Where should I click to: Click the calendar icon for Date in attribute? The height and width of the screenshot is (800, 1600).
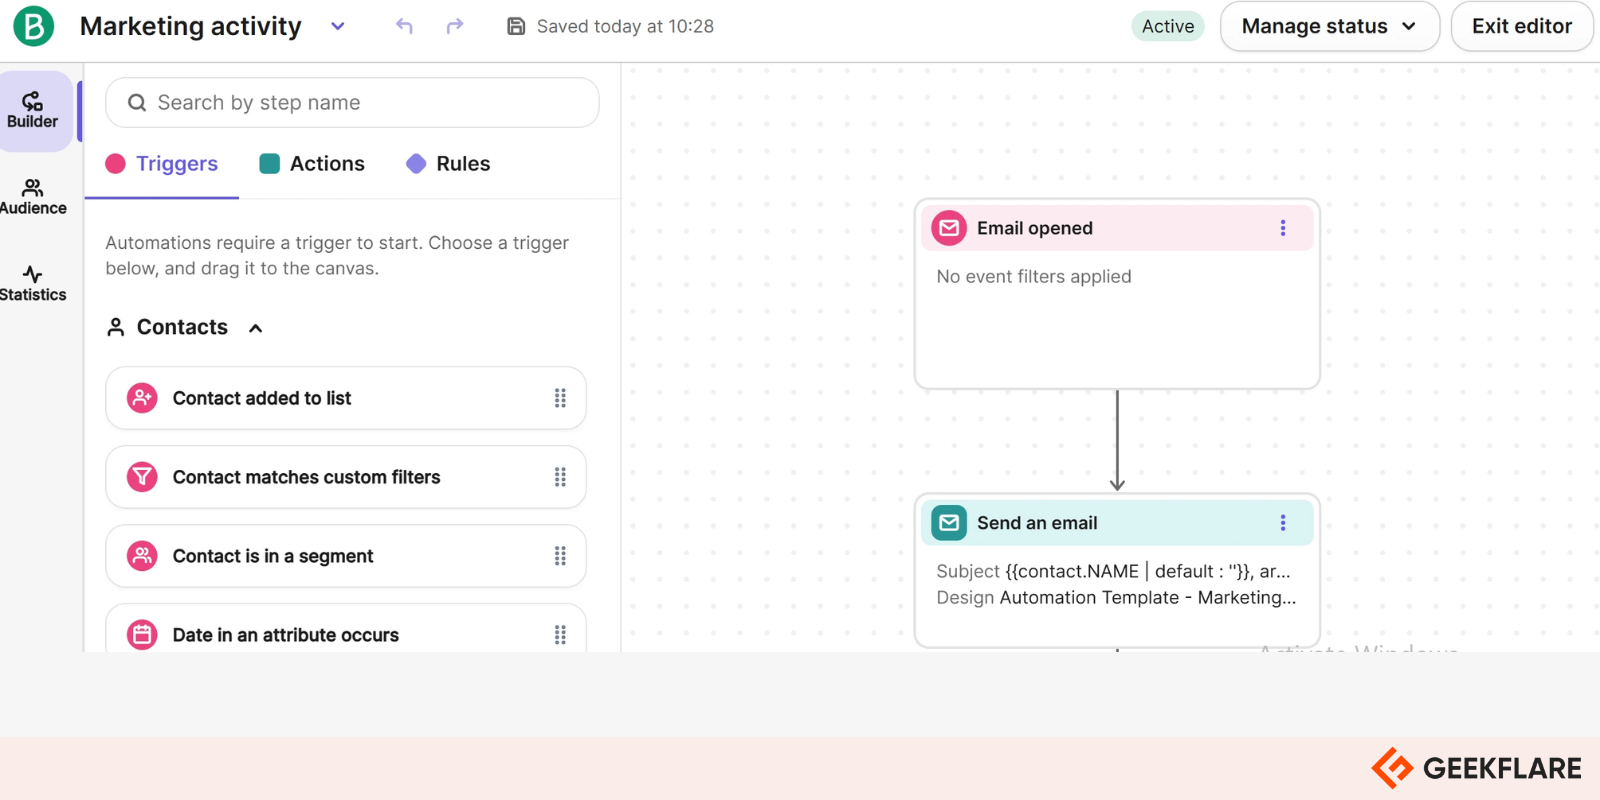click(x=142, y=635)
